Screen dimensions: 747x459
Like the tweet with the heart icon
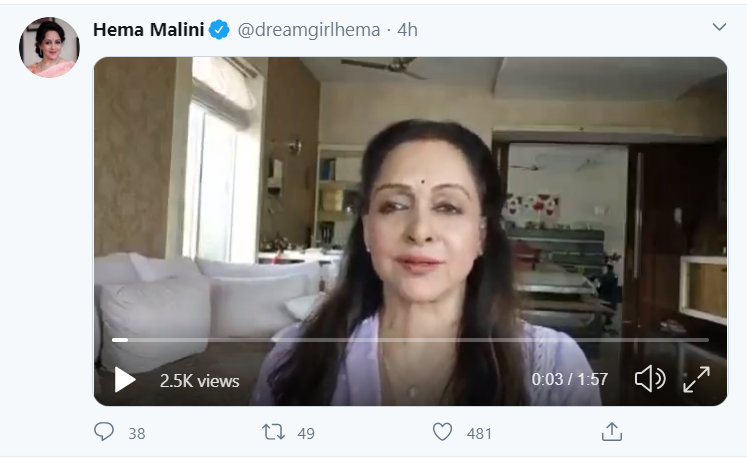click(442, 432)
